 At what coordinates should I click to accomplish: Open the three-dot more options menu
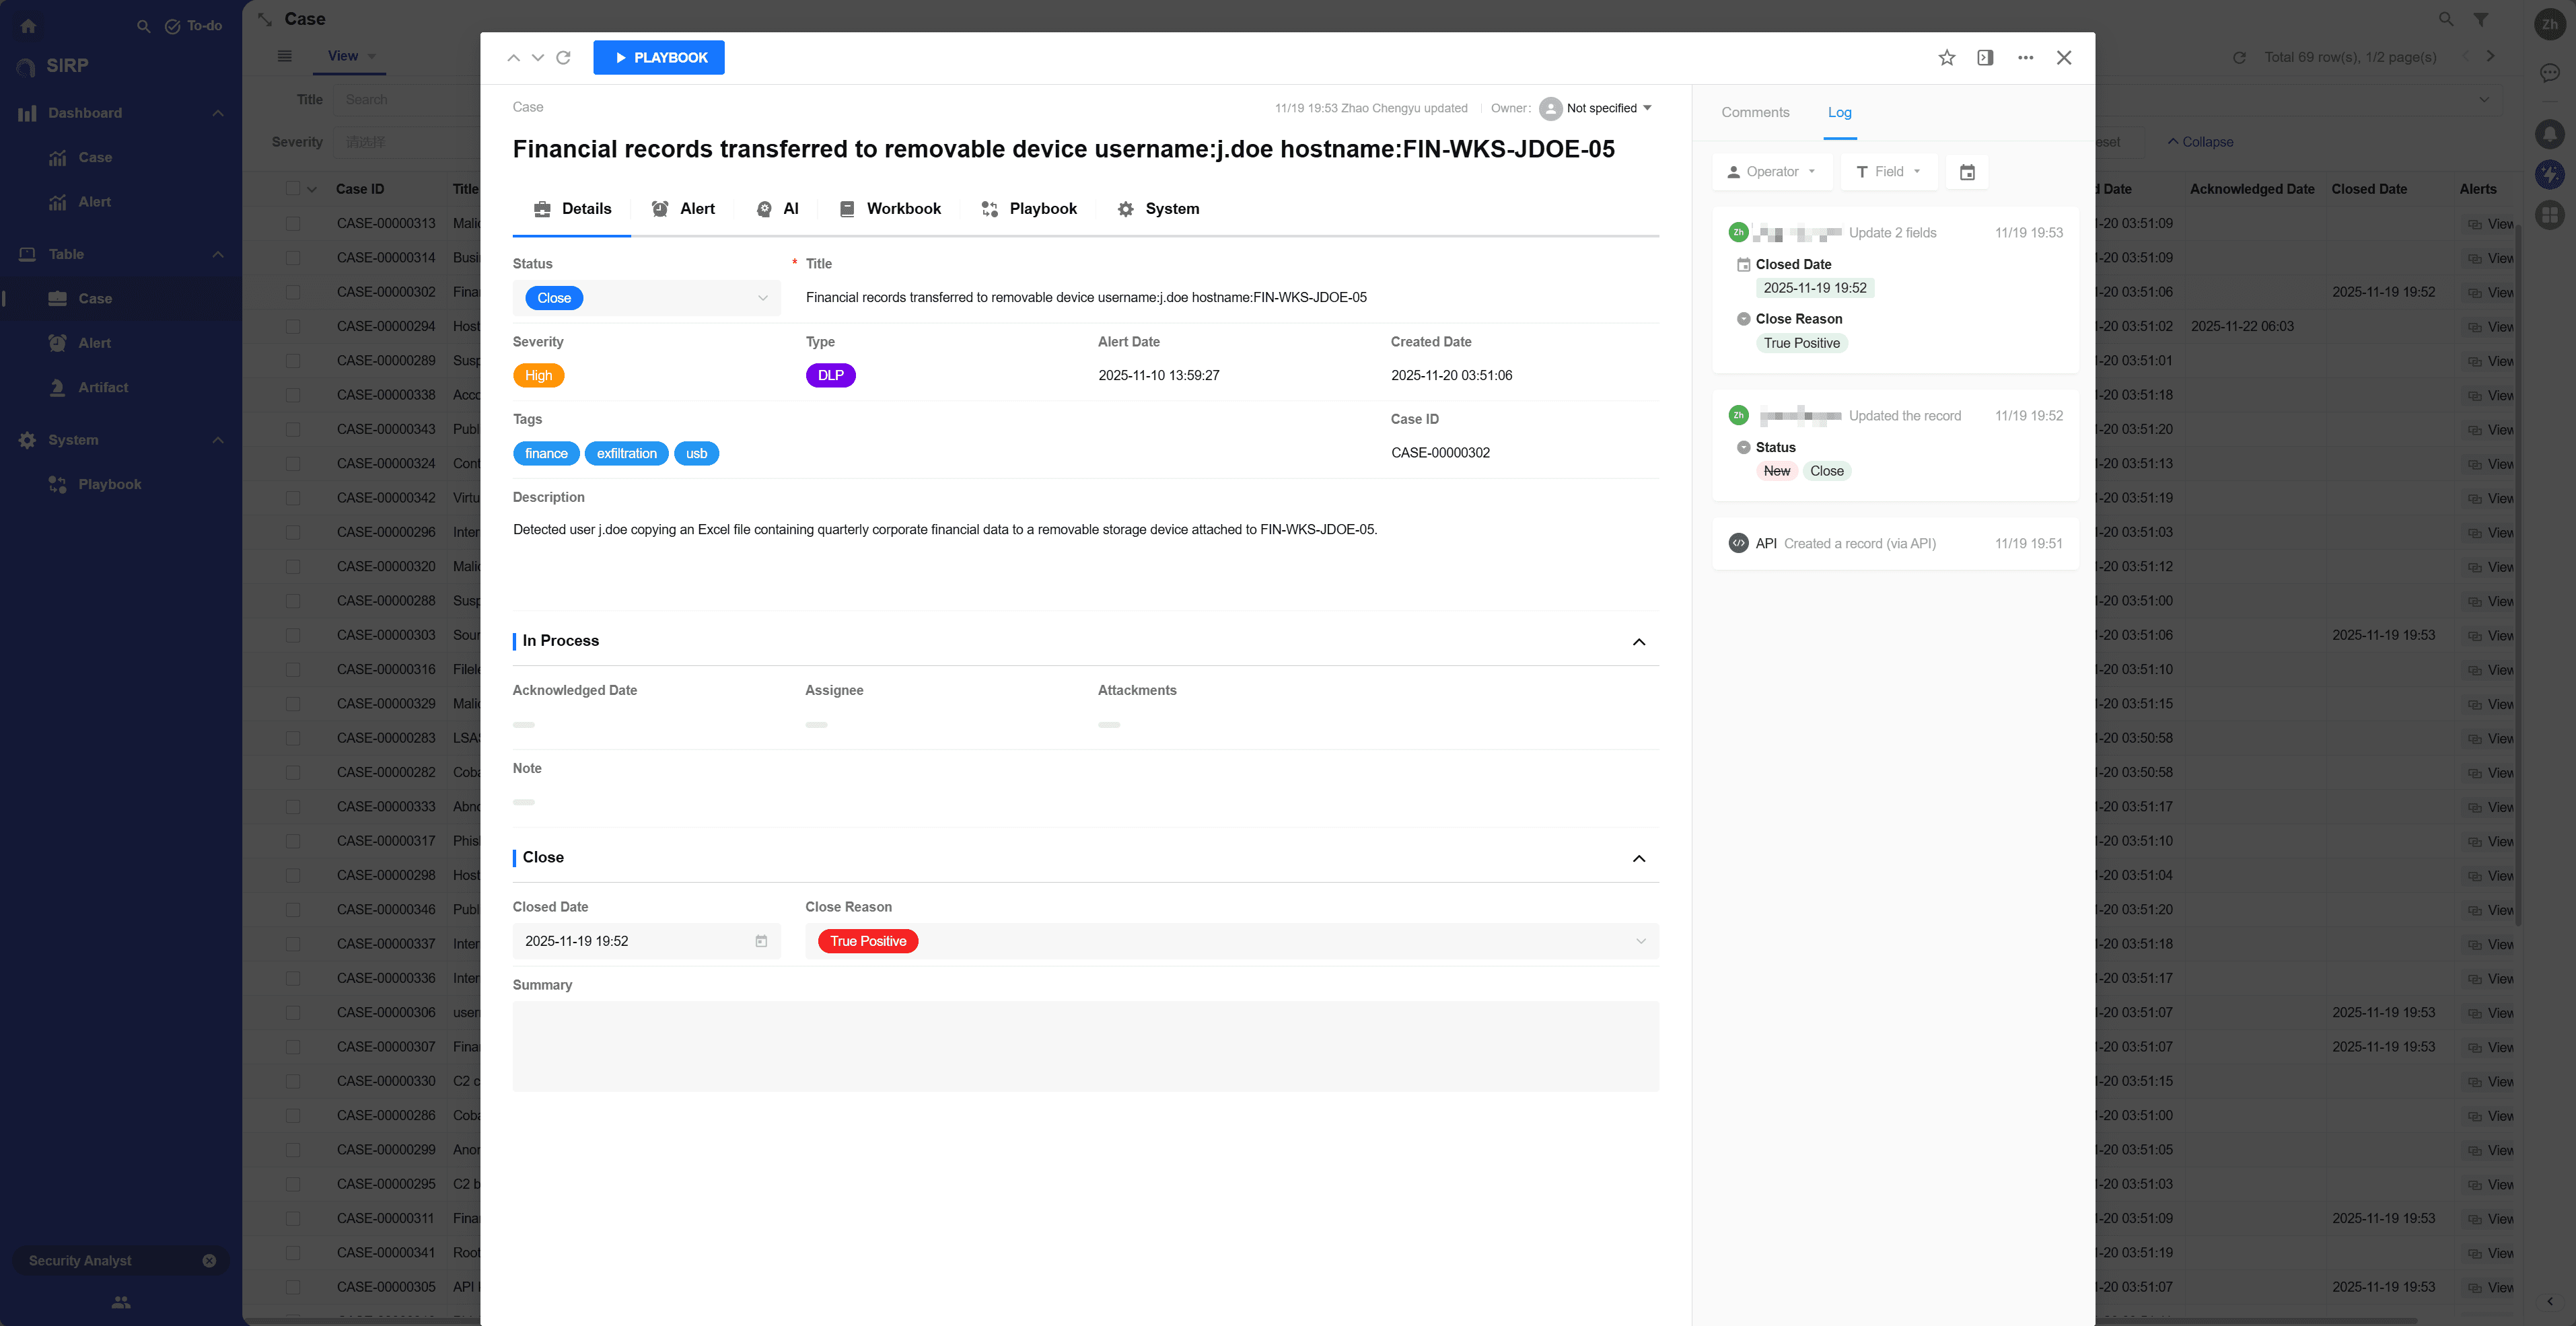click(x=2025, y=58)
